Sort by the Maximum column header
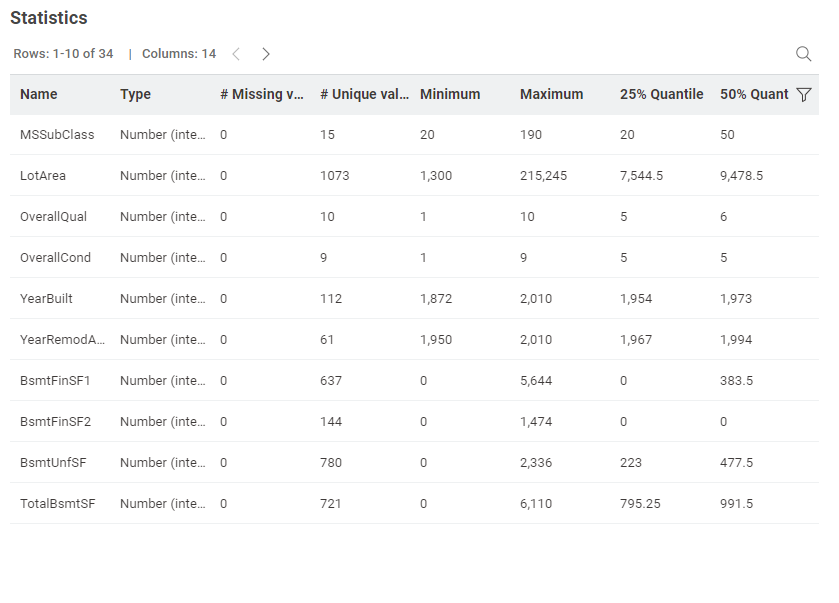 tap(552, 94)
